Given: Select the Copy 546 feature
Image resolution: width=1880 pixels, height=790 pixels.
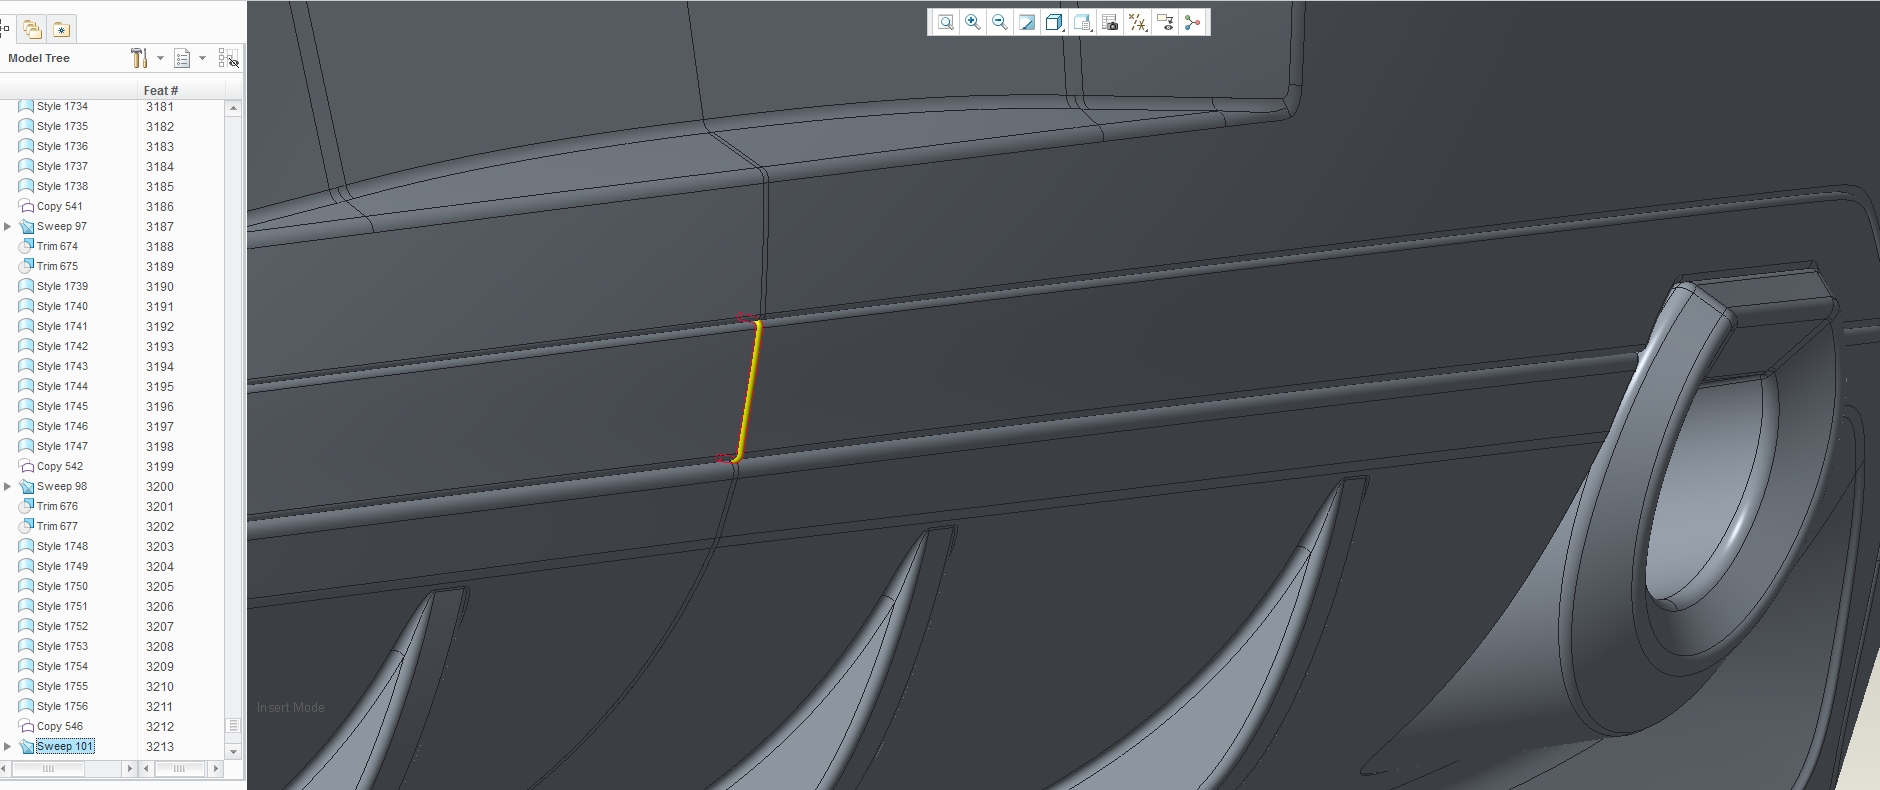Looking at the screenshot, I should click(x=60, y=726).
